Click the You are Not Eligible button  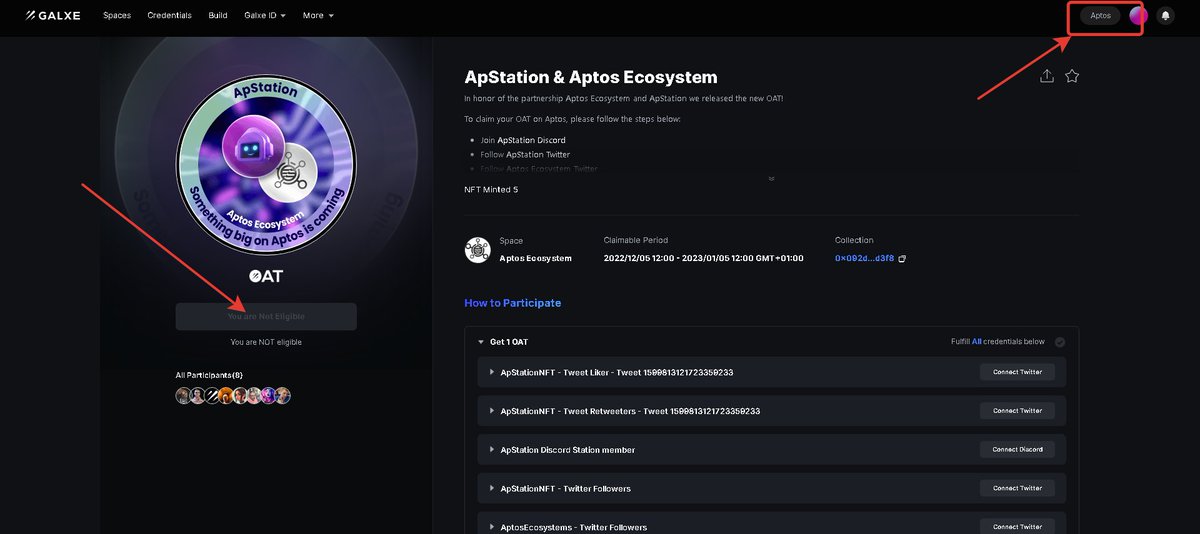266,316
